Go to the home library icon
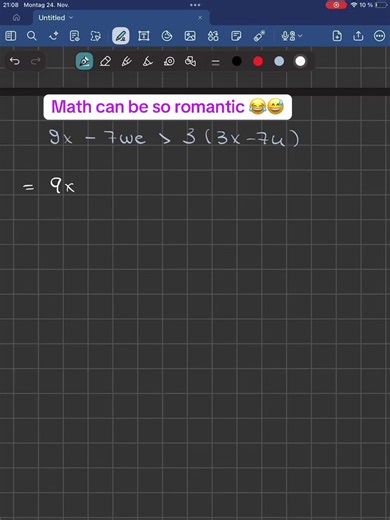 (x=16, y=18)
